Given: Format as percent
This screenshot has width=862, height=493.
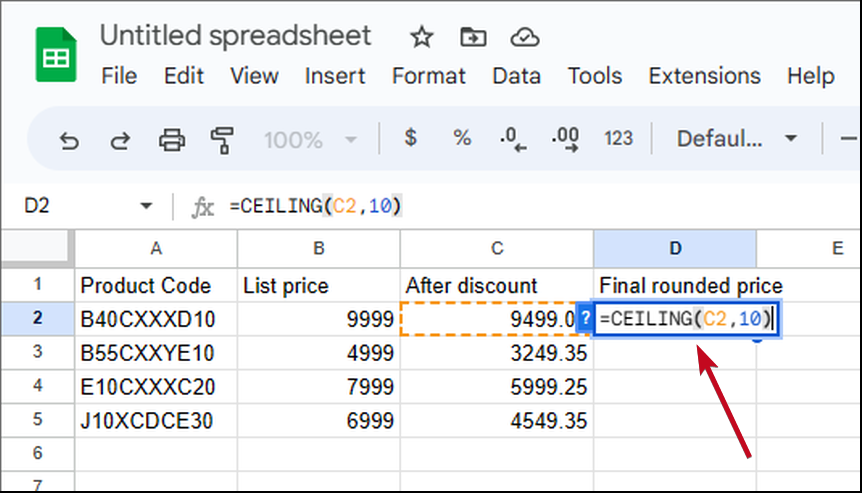Looking at the screenshot, I should point(462,138).
